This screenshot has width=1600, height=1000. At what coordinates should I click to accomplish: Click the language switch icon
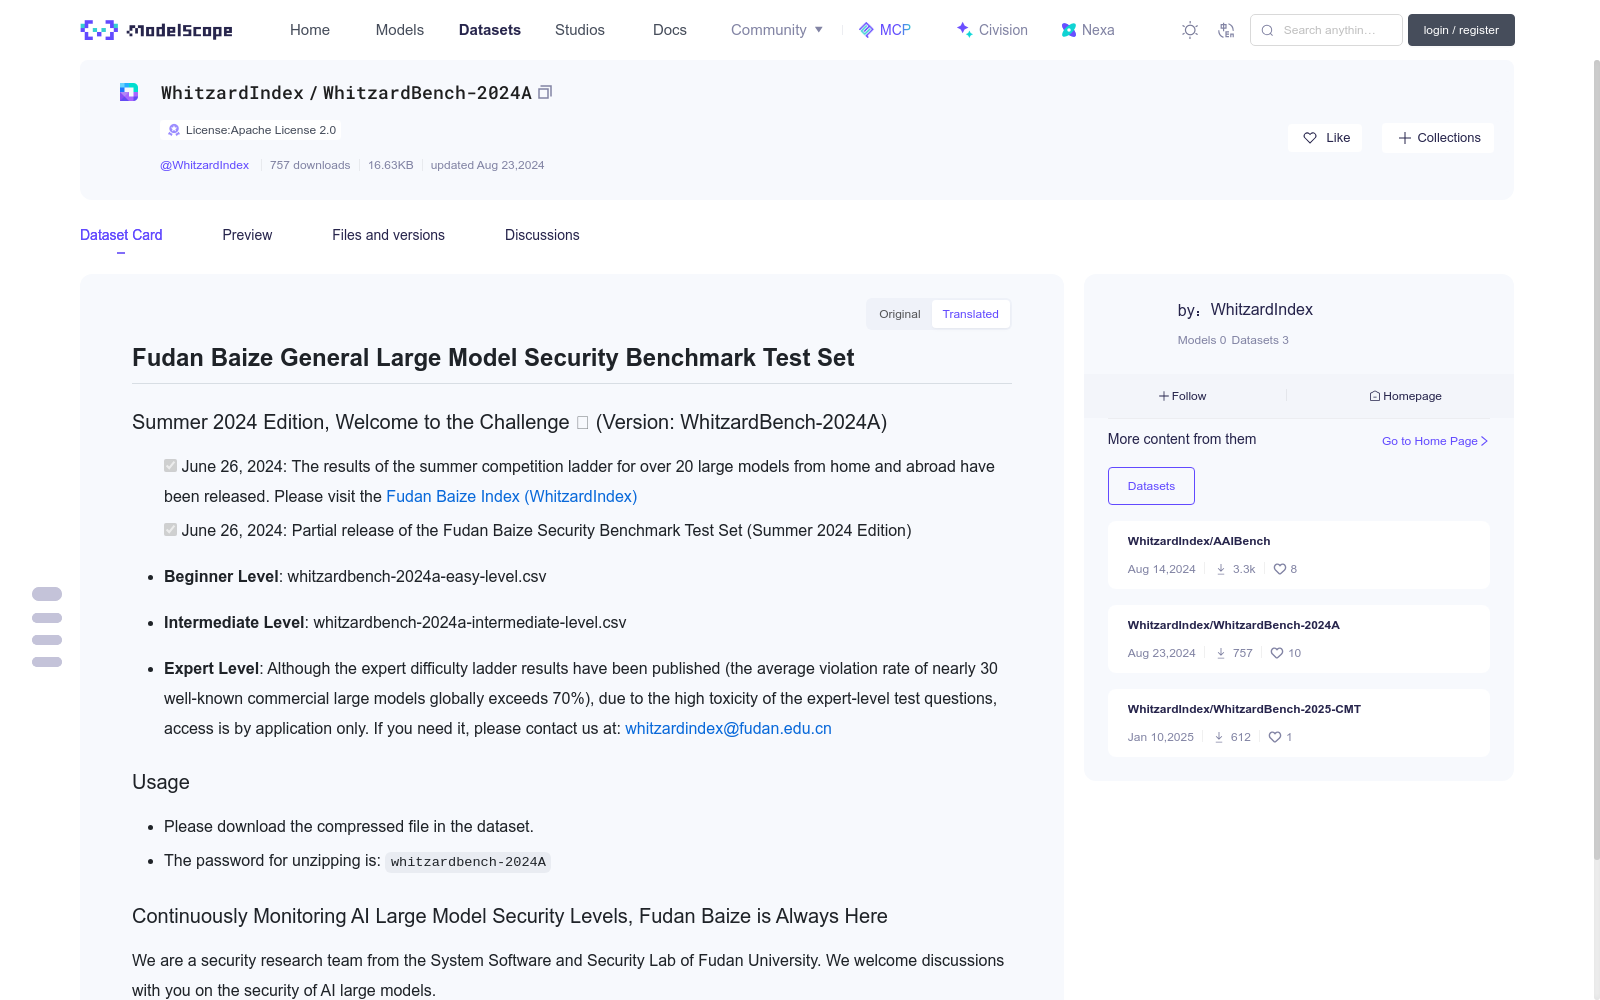(x=1226, y=30)
